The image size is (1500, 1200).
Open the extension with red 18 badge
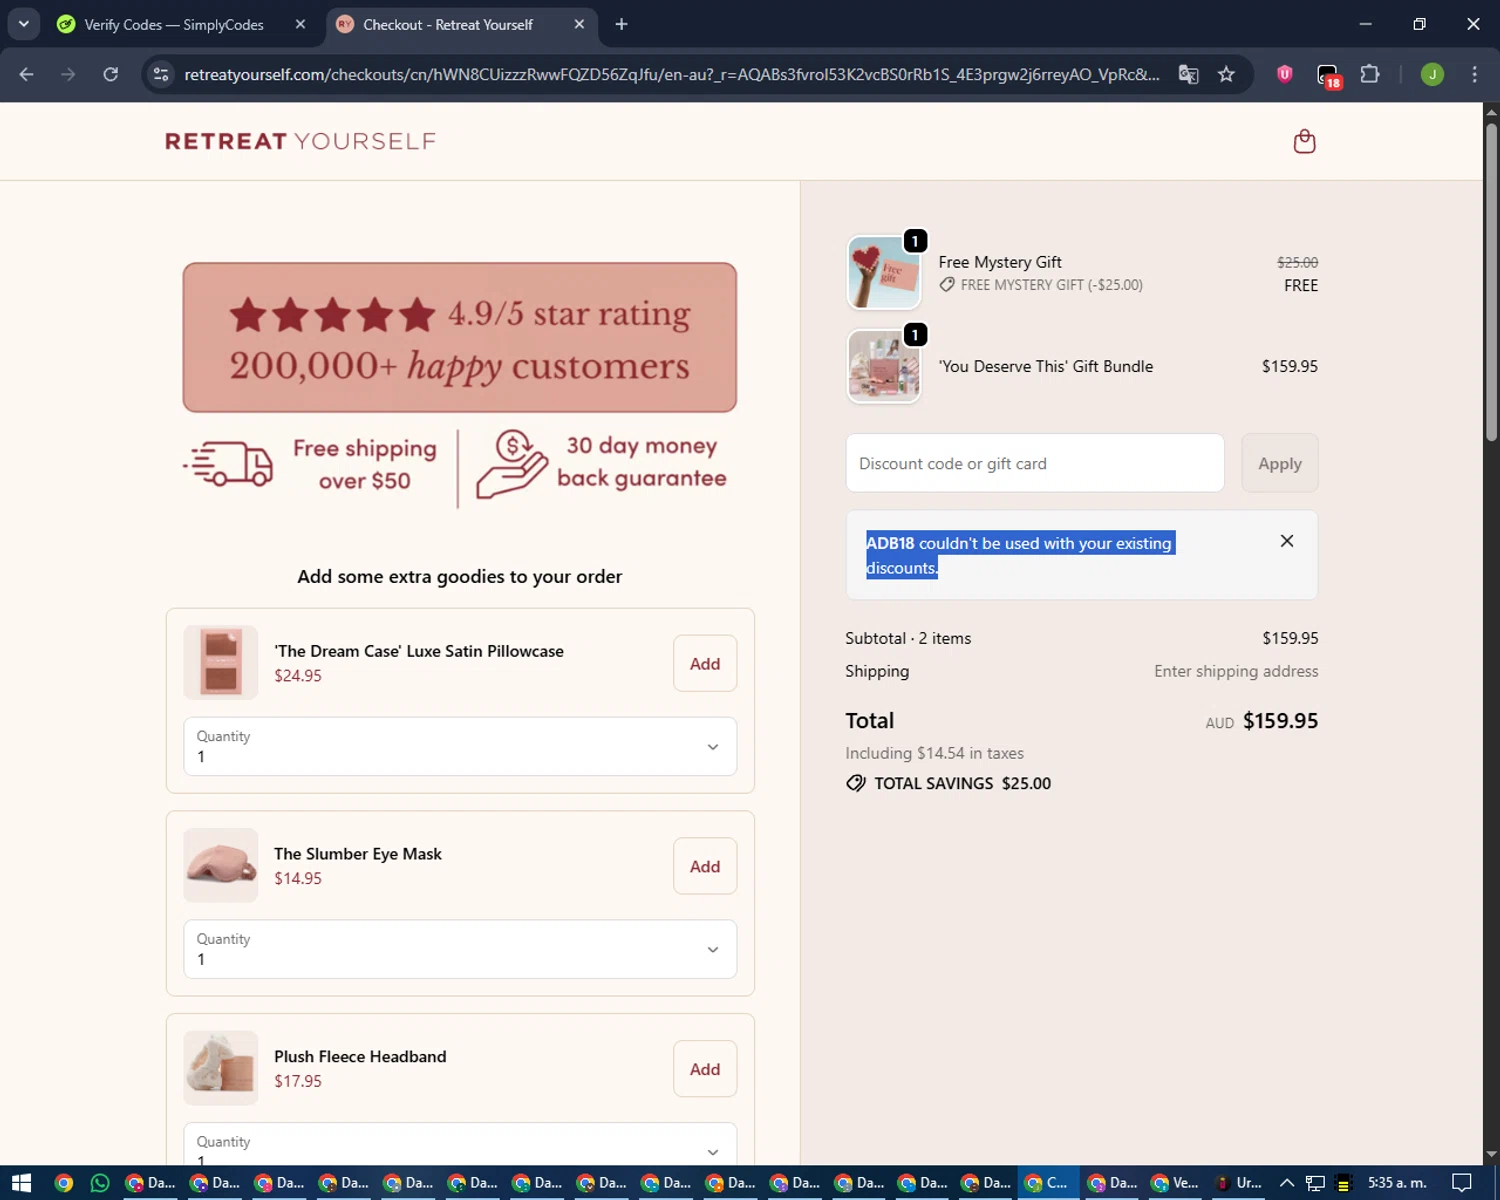(x=1328, y=76)
